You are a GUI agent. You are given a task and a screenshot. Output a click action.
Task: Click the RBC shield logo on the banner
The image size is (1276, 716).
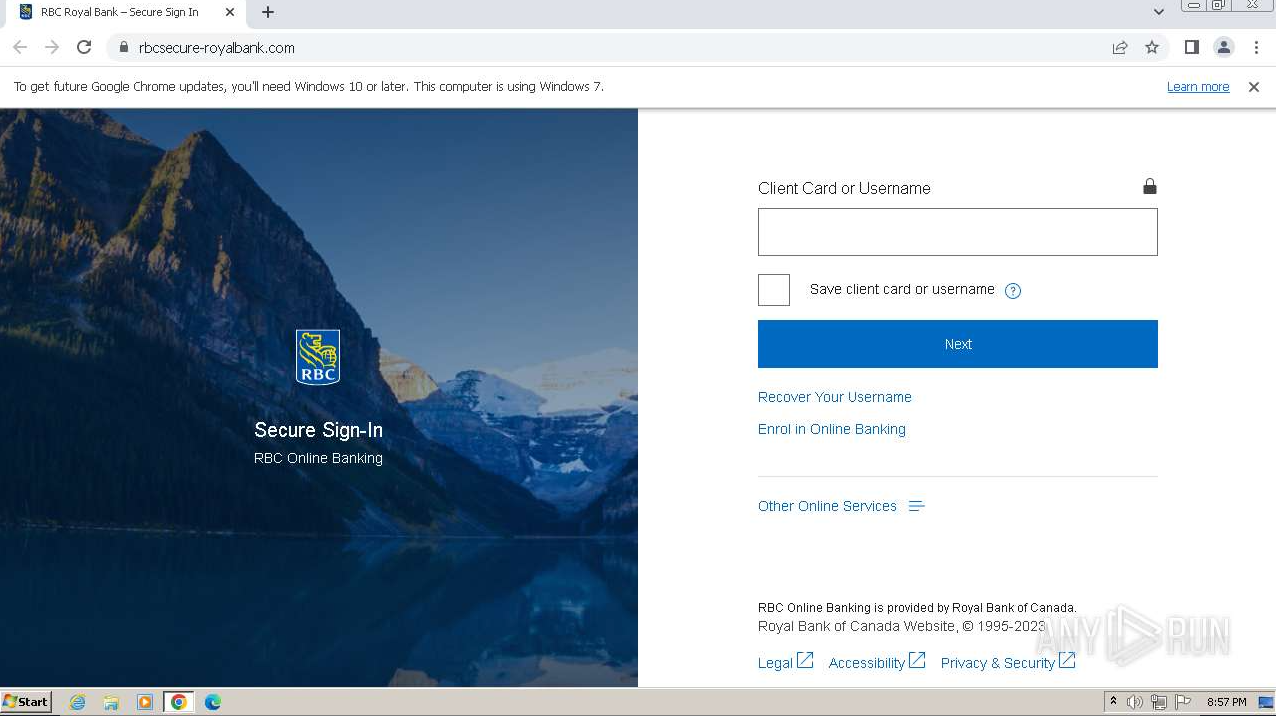(x=317, y=356)
